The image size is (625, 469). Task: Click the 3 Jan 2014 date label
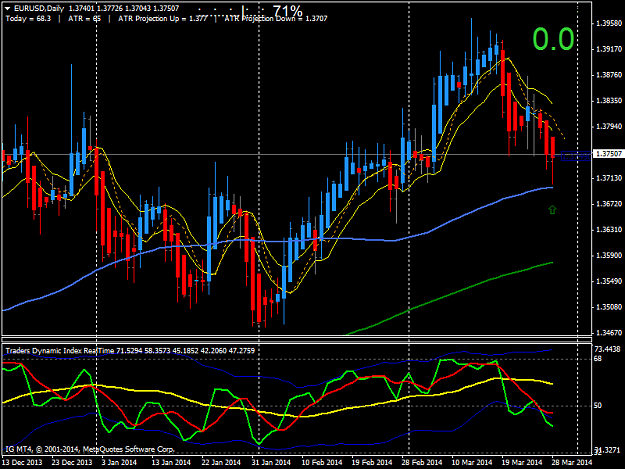(x=119, y=462)
